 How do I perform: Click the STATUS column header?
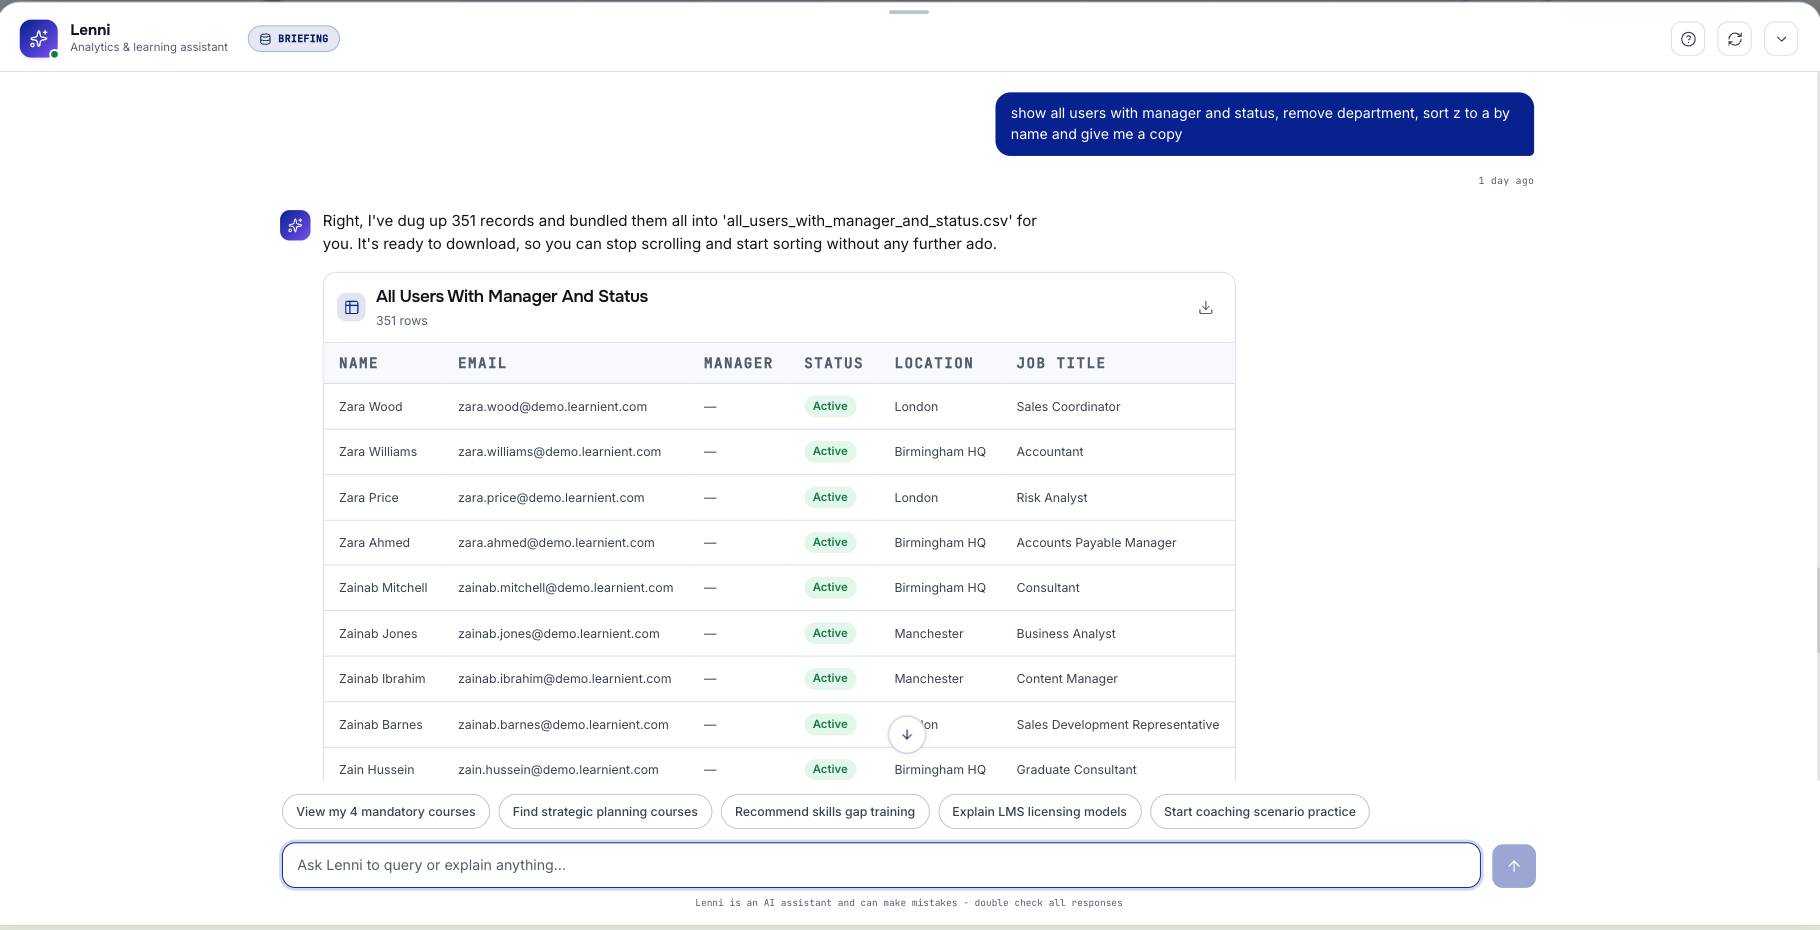pyautogui.click(x=833, y=363)
